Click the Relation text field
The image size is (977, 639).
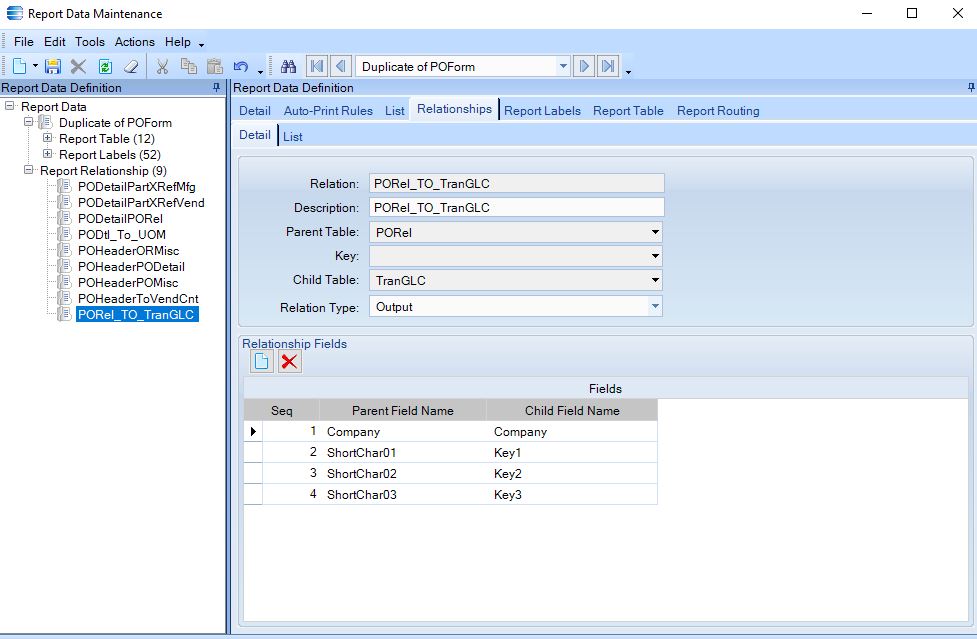tap(517, 183)
